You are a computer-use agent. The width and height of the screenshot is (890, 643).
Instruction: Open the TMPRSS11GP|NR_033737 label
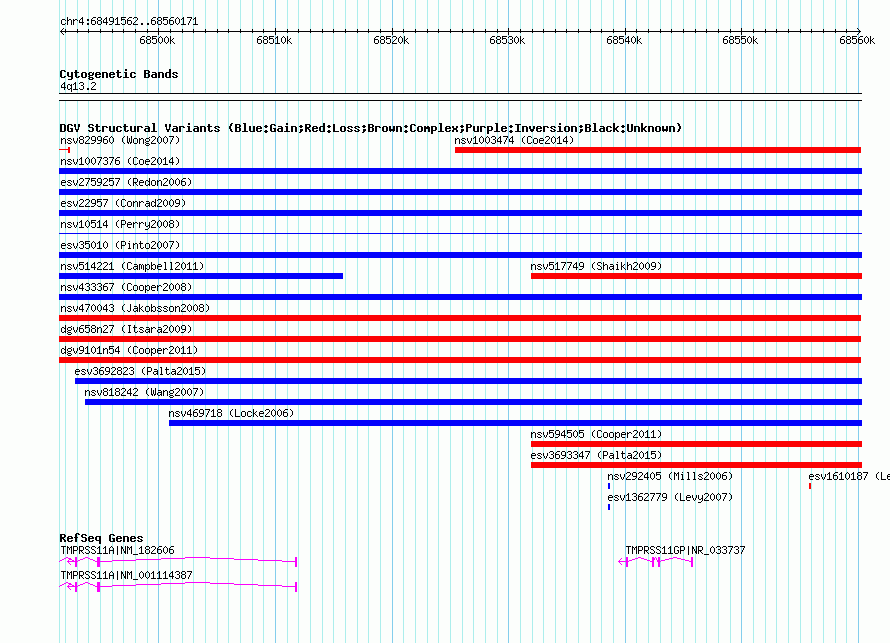[x=685, y=550]
